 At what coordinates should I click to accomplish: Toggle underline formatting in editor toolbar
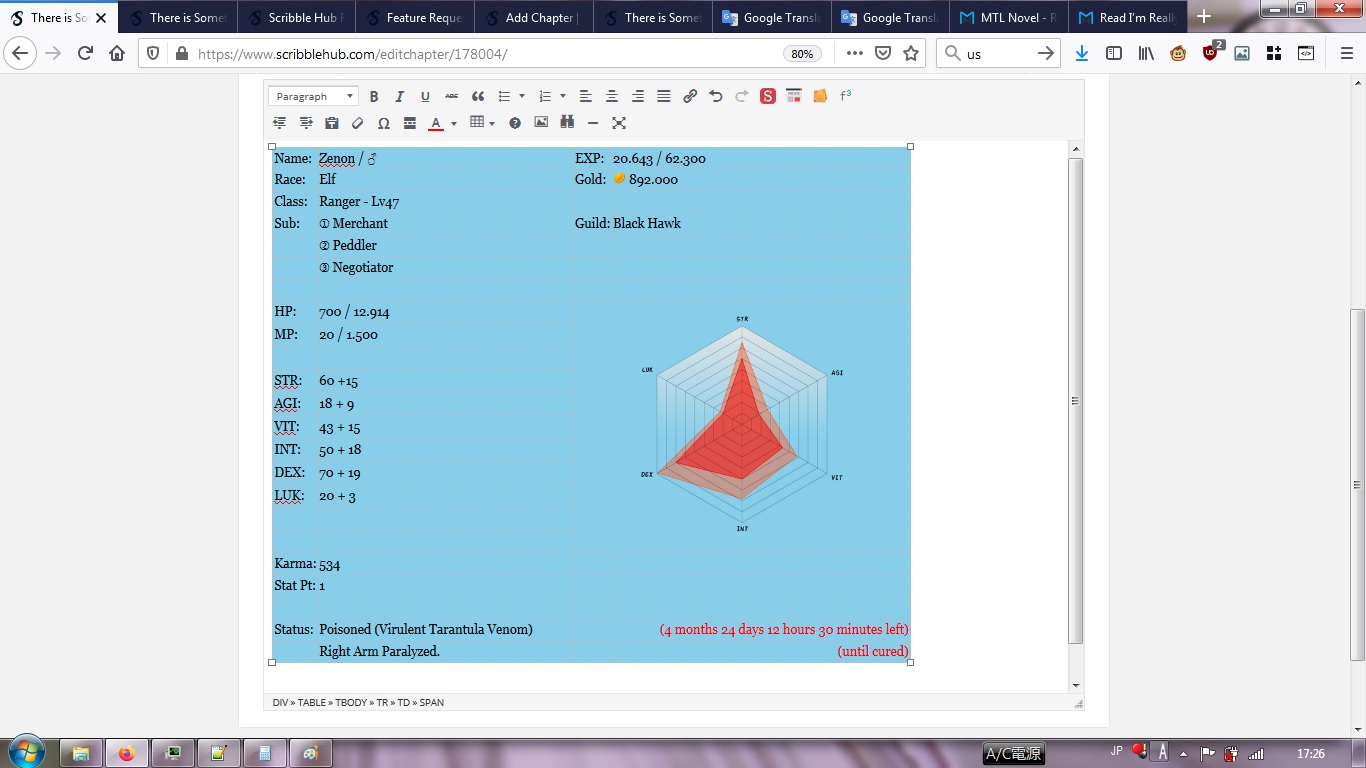pyautogui.click(x=425, y=97)
